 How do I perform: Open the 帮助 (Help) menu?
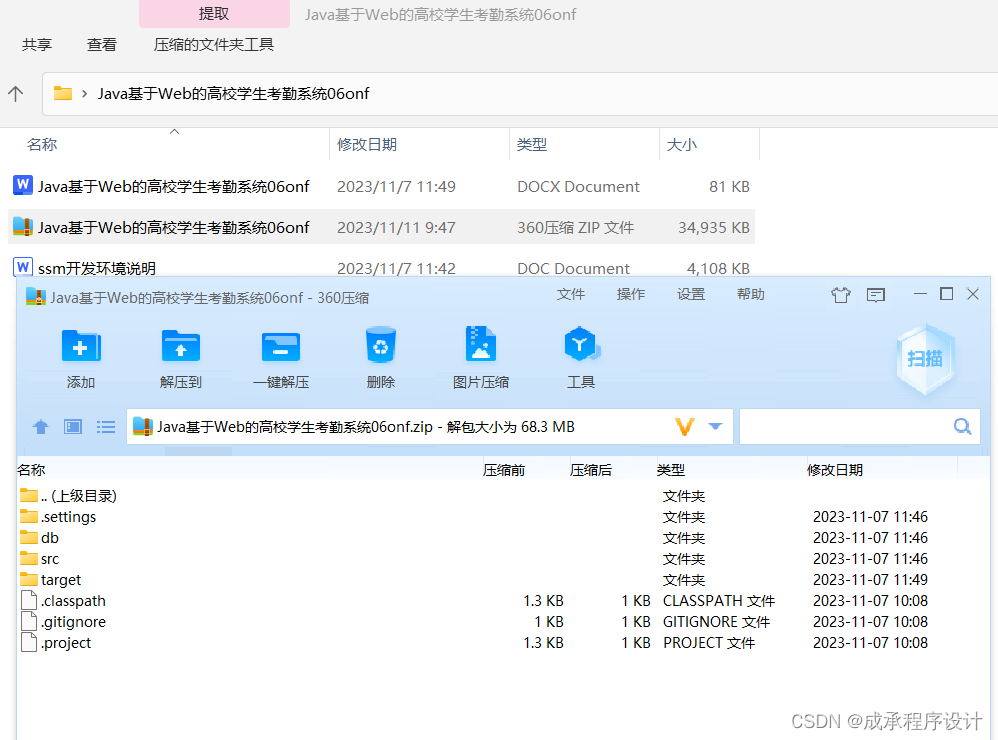(x=750, y=294)
